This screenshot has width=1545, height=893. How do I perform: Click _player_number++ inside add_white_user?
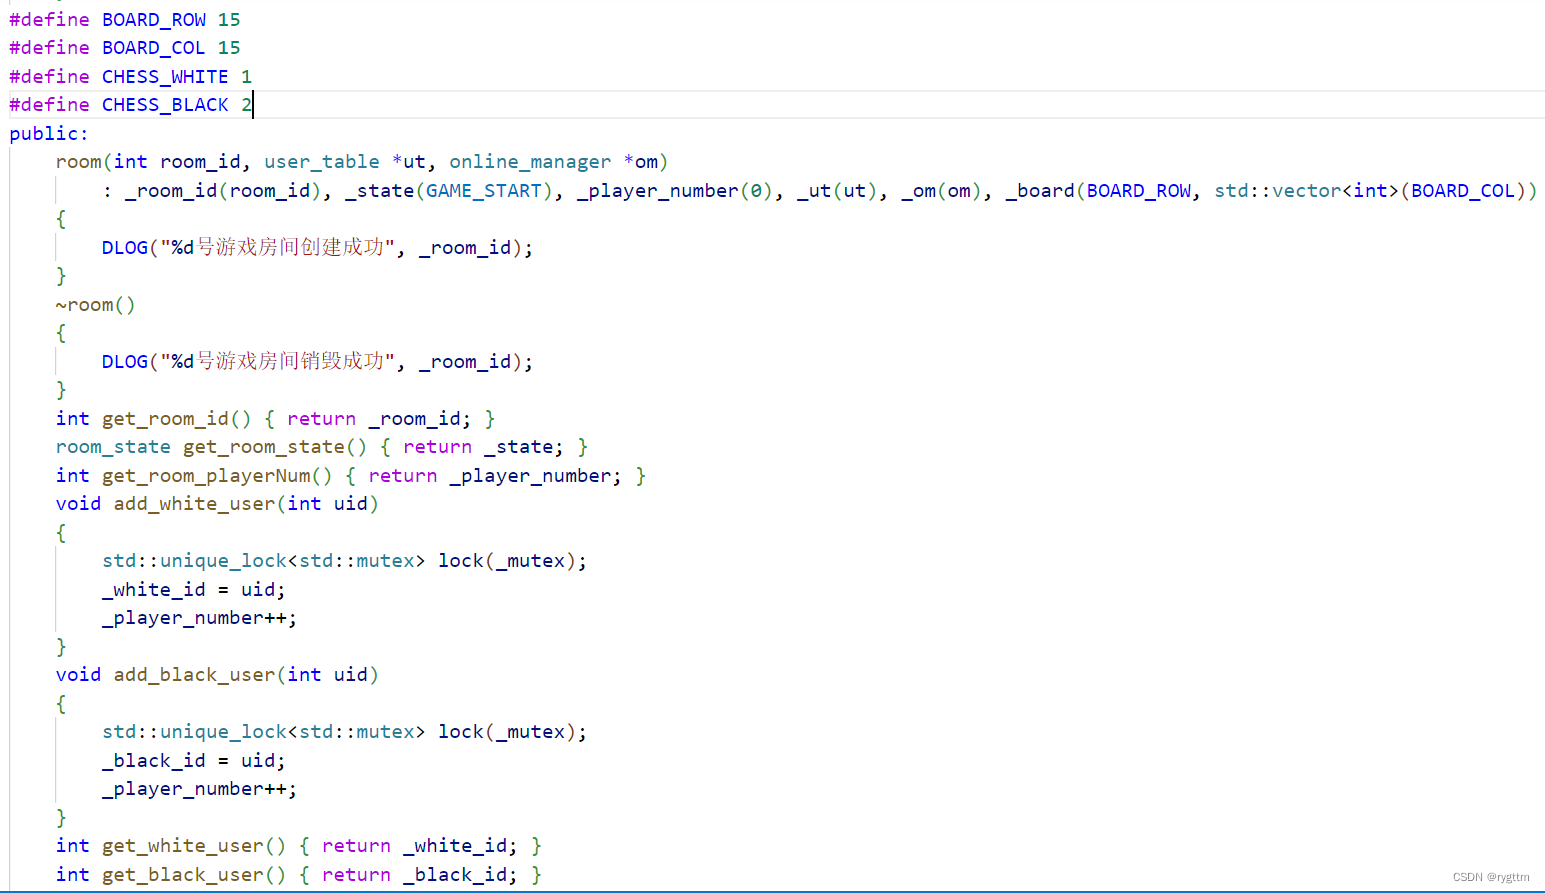click(x=199, y=617)
